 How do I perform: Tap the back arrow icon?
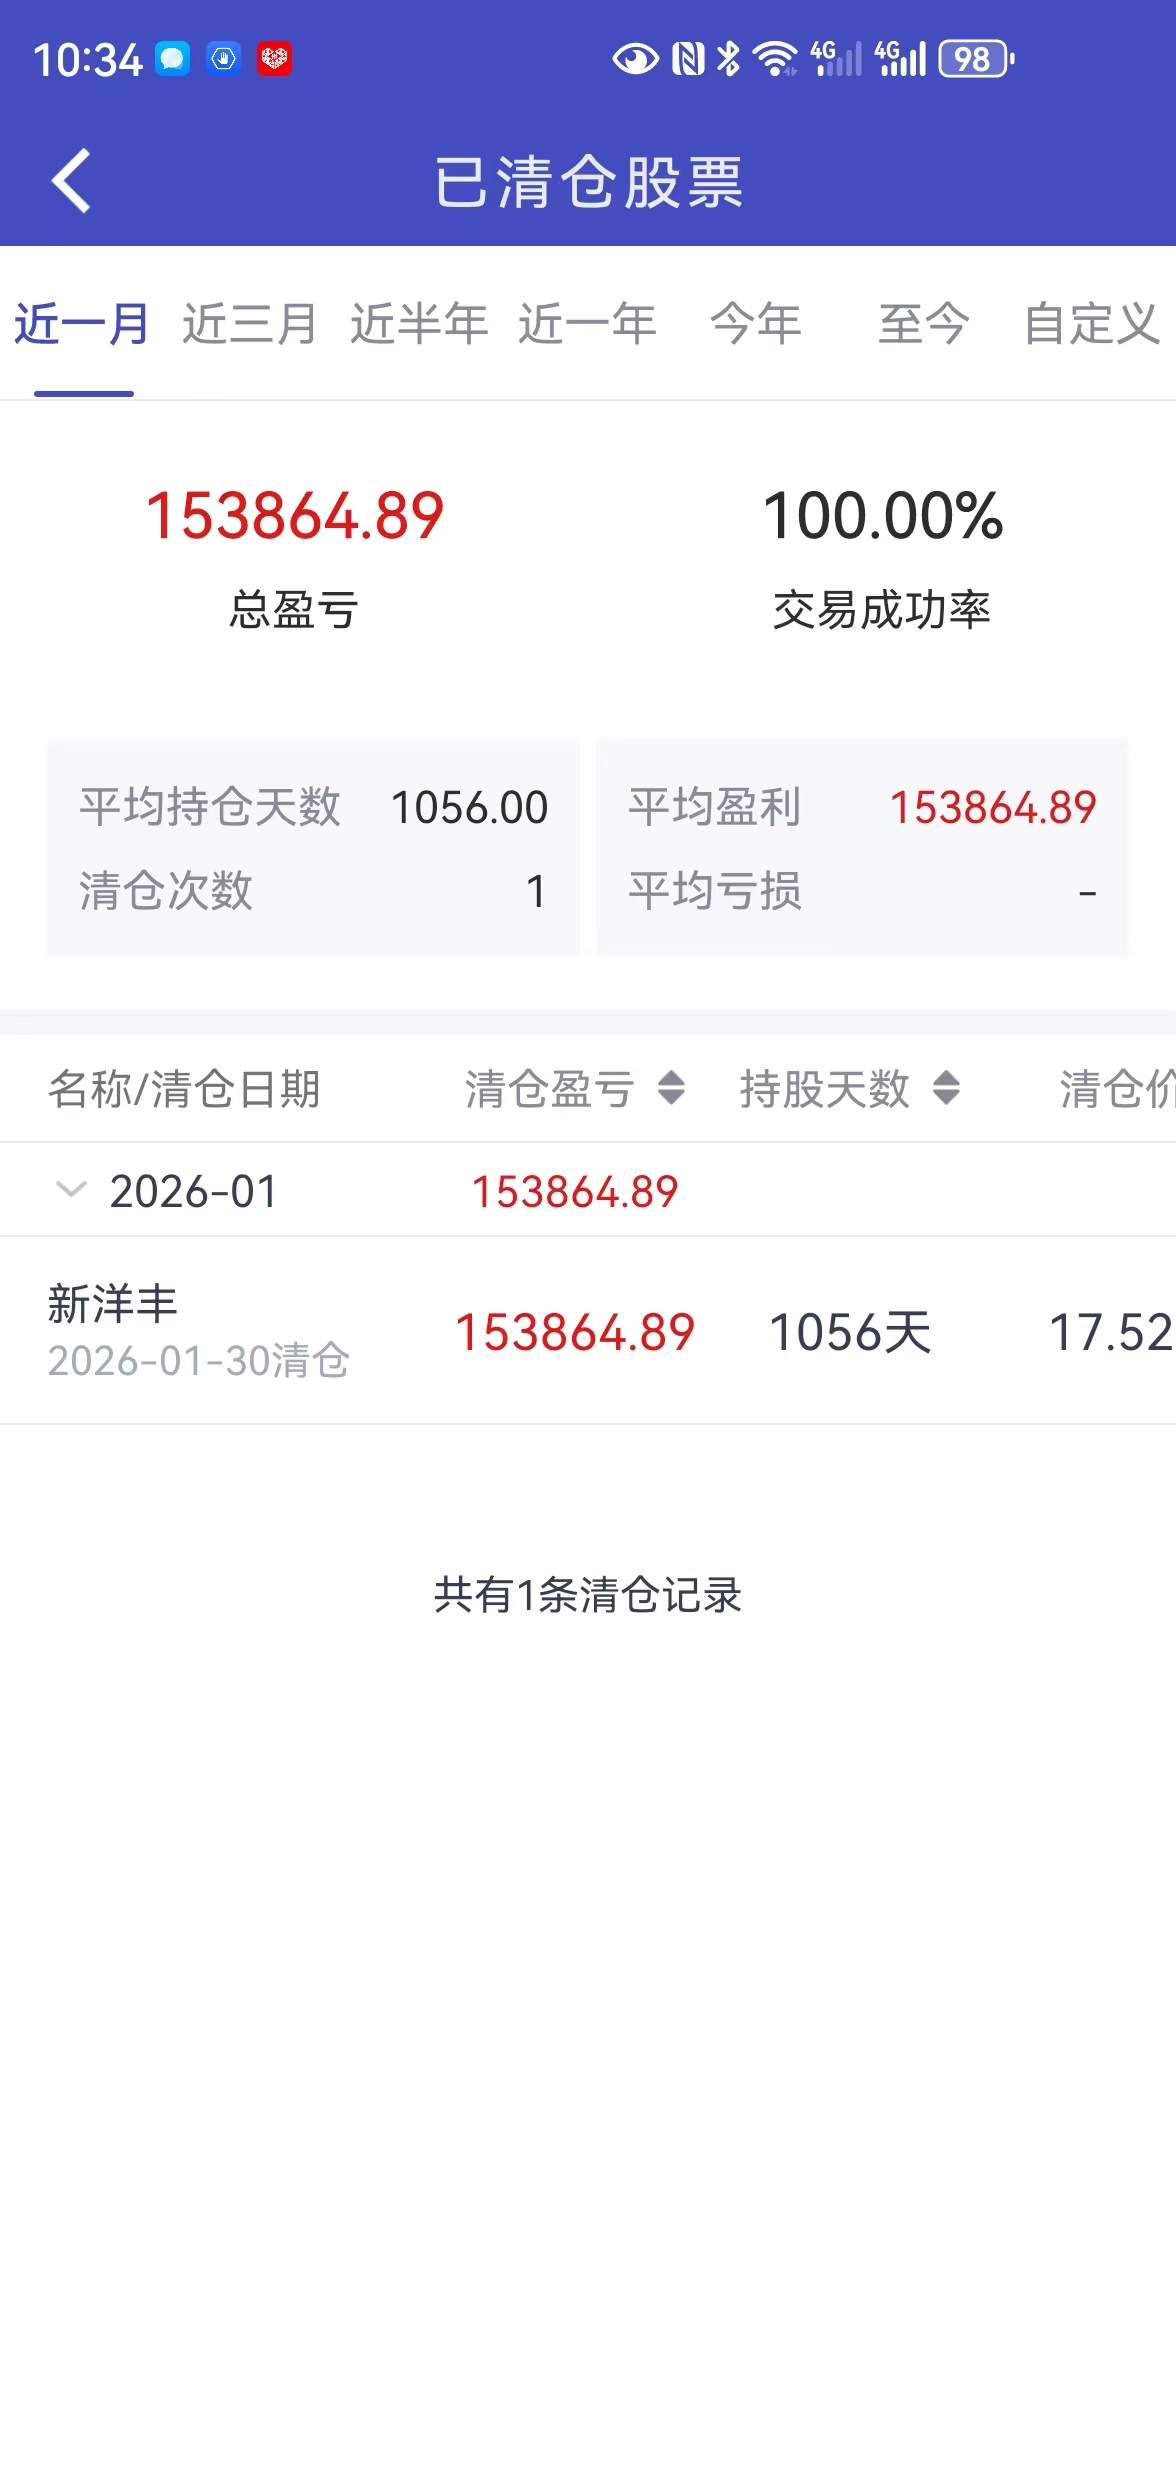72,181
